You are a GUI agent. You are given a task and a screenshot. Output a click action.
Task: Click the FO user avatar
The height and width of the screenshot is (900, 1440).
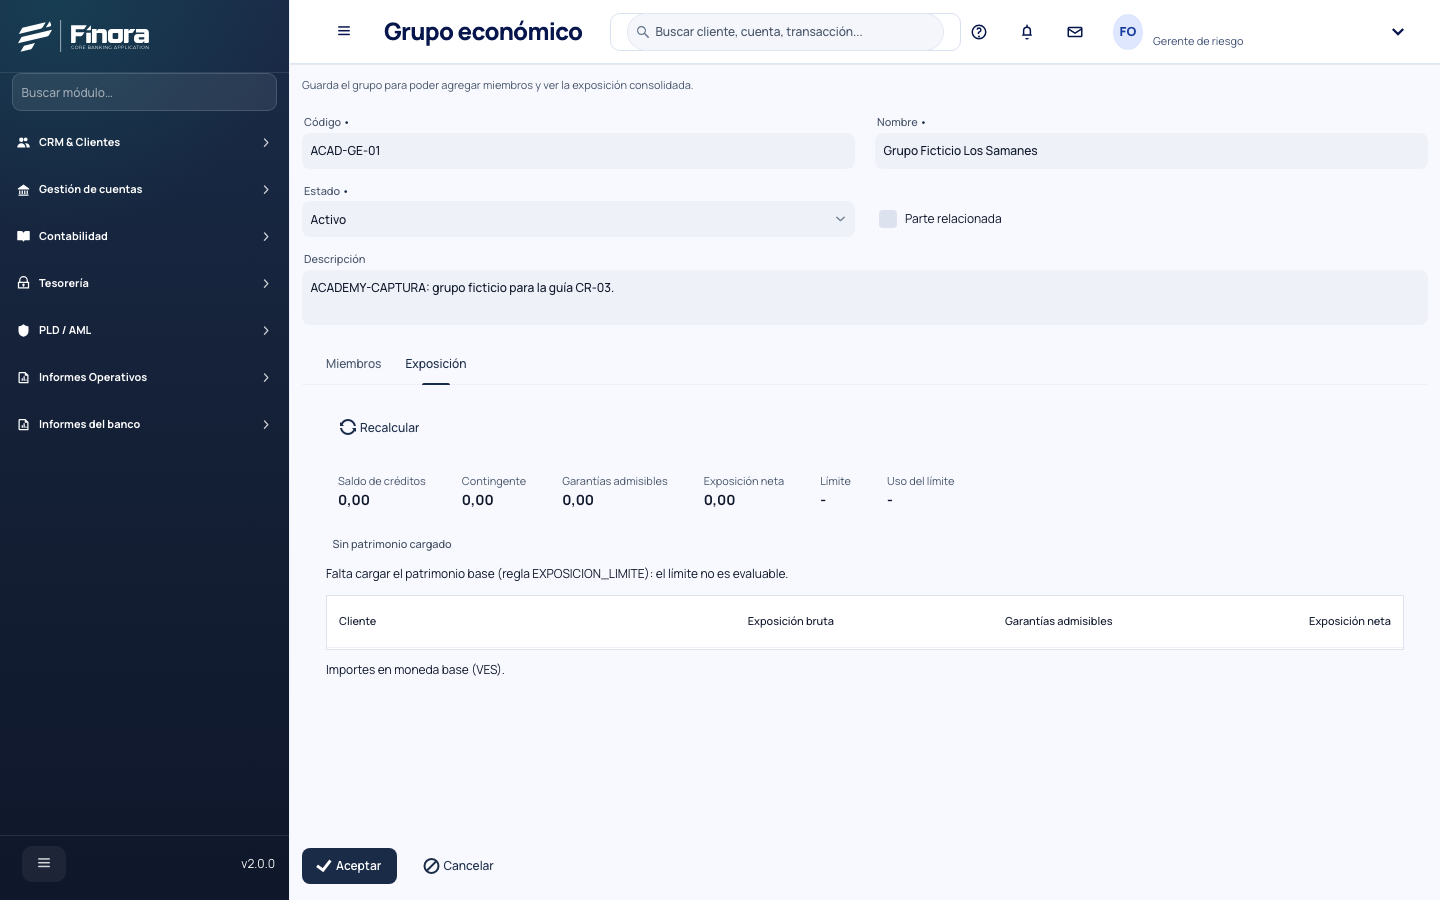coord(1128,32)
